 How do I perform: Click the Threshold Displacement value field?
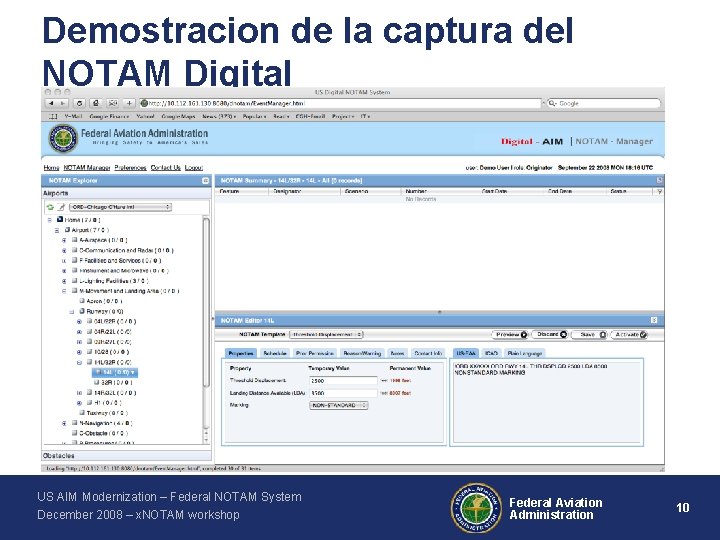343,381
